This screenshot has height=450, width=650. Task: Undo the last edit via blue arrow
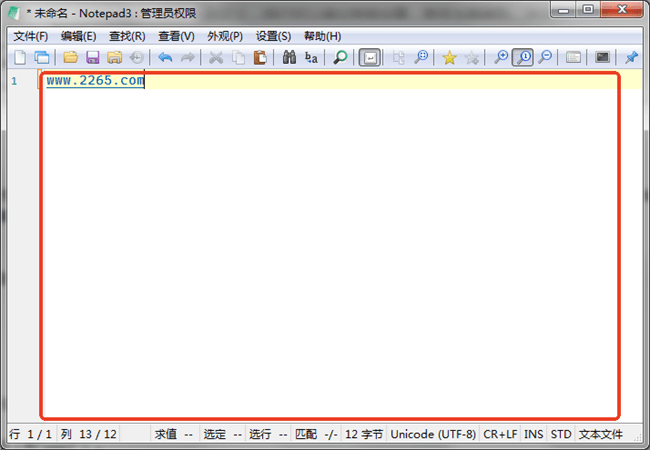[165, 57]
